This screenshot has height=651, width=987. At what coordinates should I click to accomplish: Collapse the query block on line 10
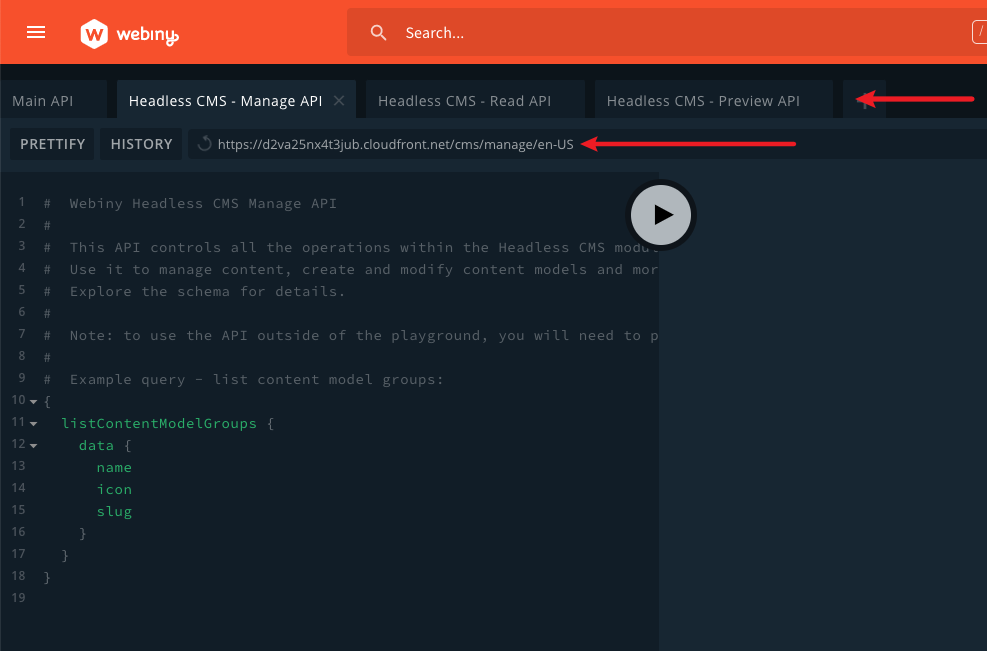pos(33,400)
